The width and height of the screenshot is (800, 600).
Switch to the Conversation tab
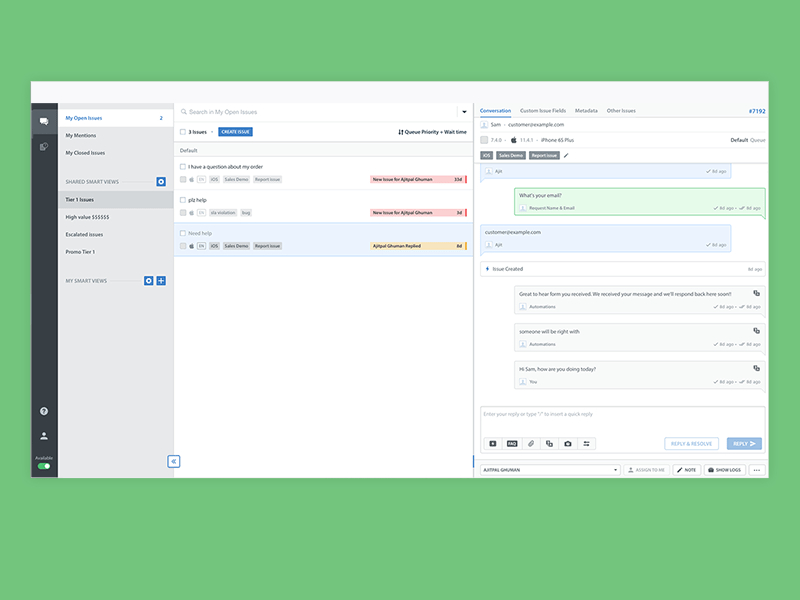(495, 110)
